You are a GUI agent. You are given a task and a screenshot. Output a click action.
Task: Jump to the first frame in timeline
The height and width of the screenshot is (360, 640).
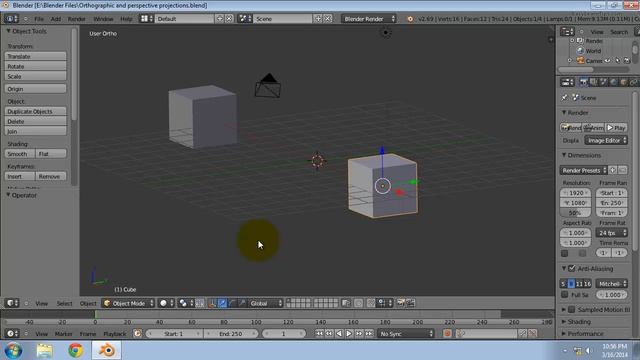[x=319, y=334]
